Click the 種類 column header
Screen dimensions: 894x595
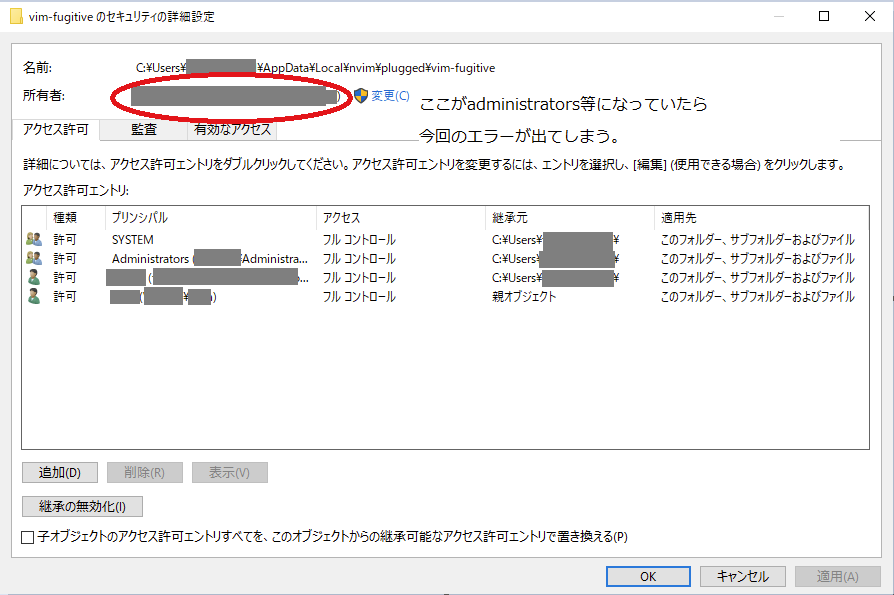pos(76,218)
